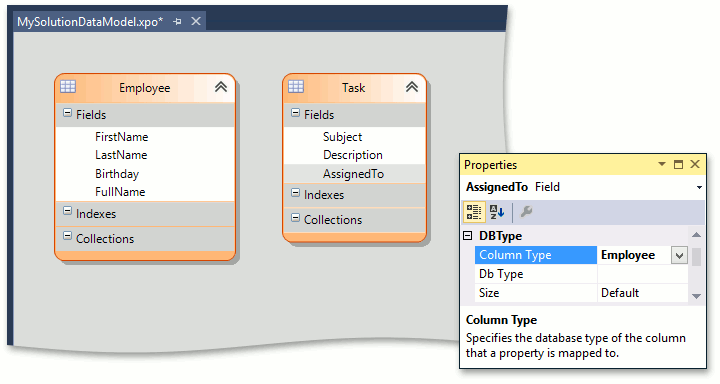Click the Employee table grid icon
This screenshot has width=720, height=384.
pos(68,86)
